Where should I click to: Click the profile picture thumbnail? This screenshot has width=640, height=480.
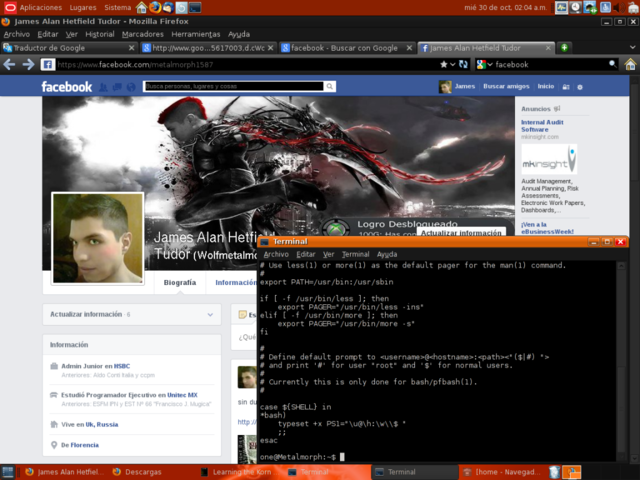pyautogui.click(x=98, y=238)
